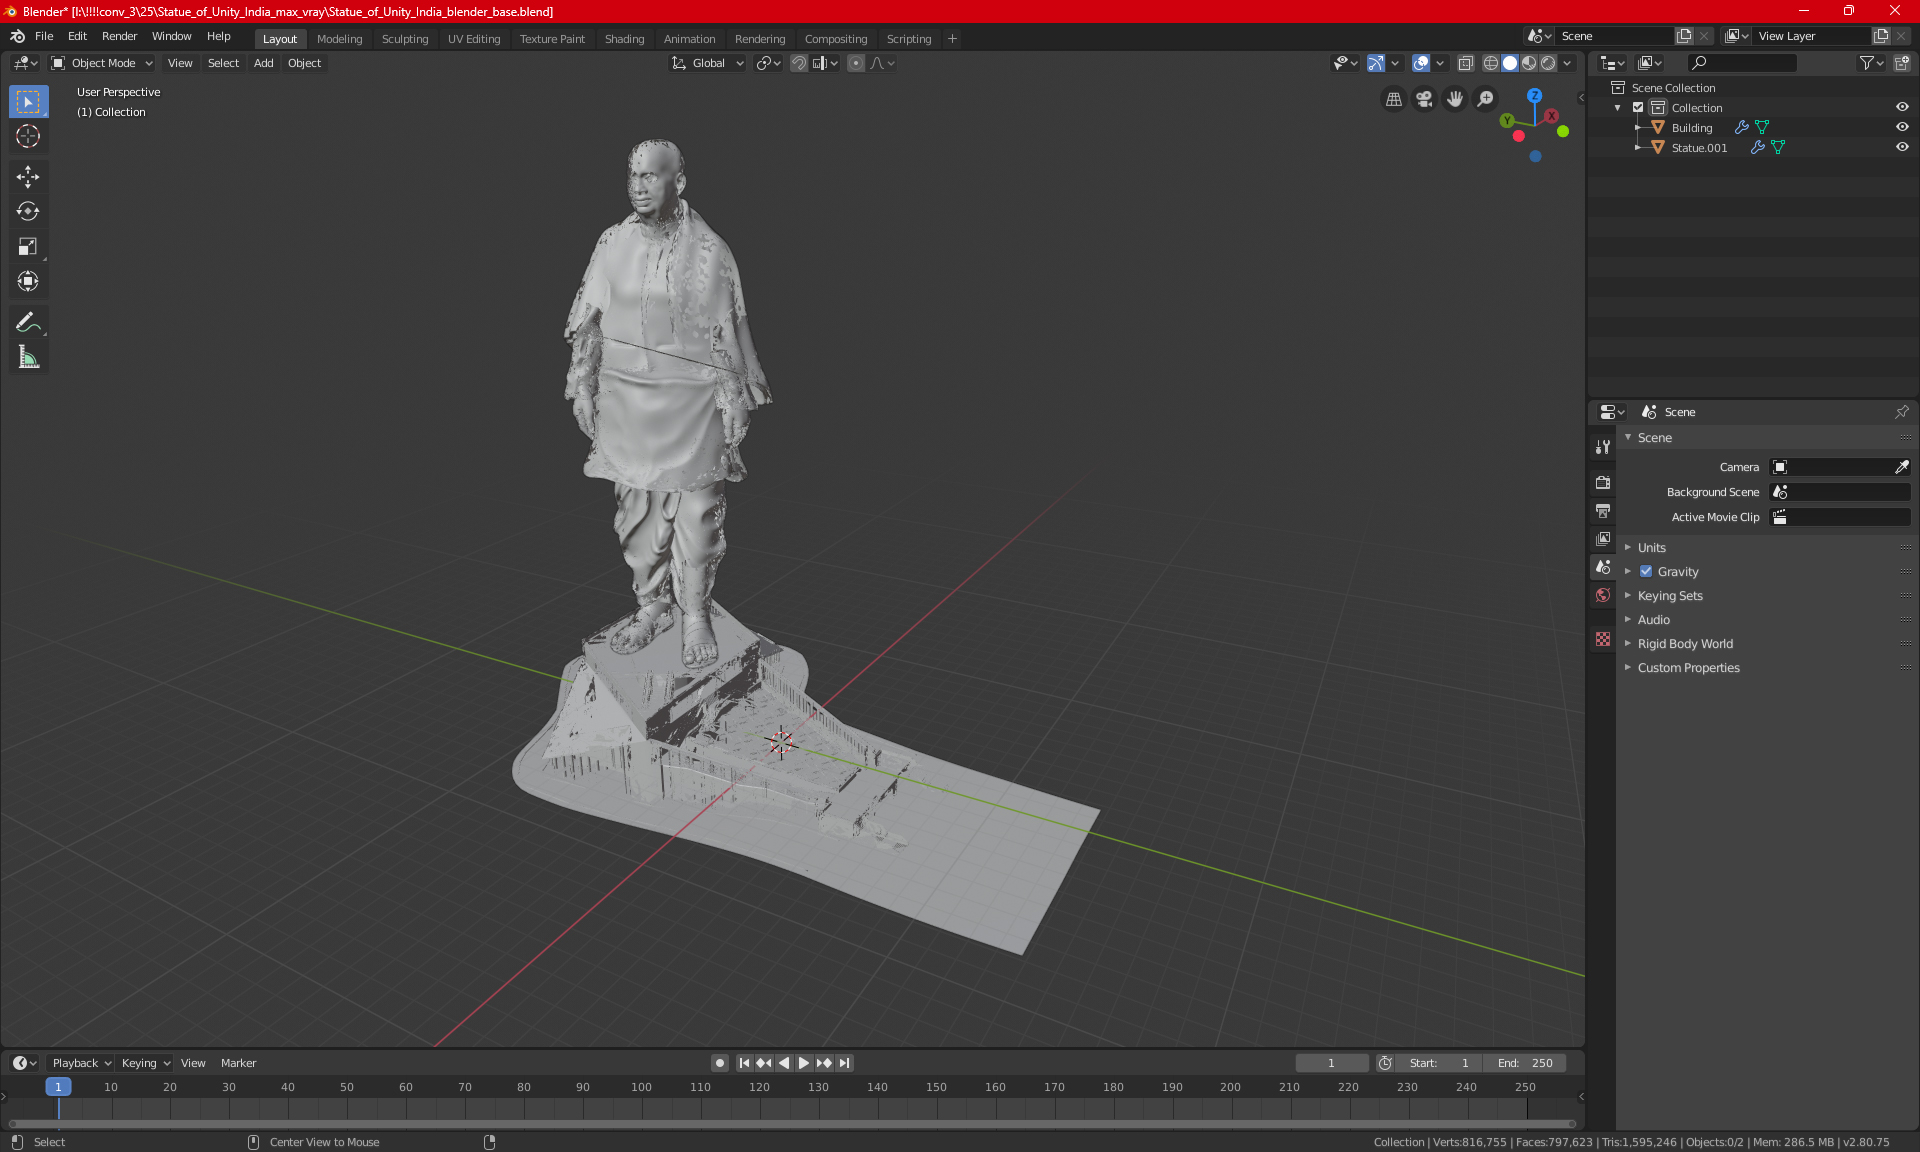Open the viewport Add menu

(x=263, y=63)
